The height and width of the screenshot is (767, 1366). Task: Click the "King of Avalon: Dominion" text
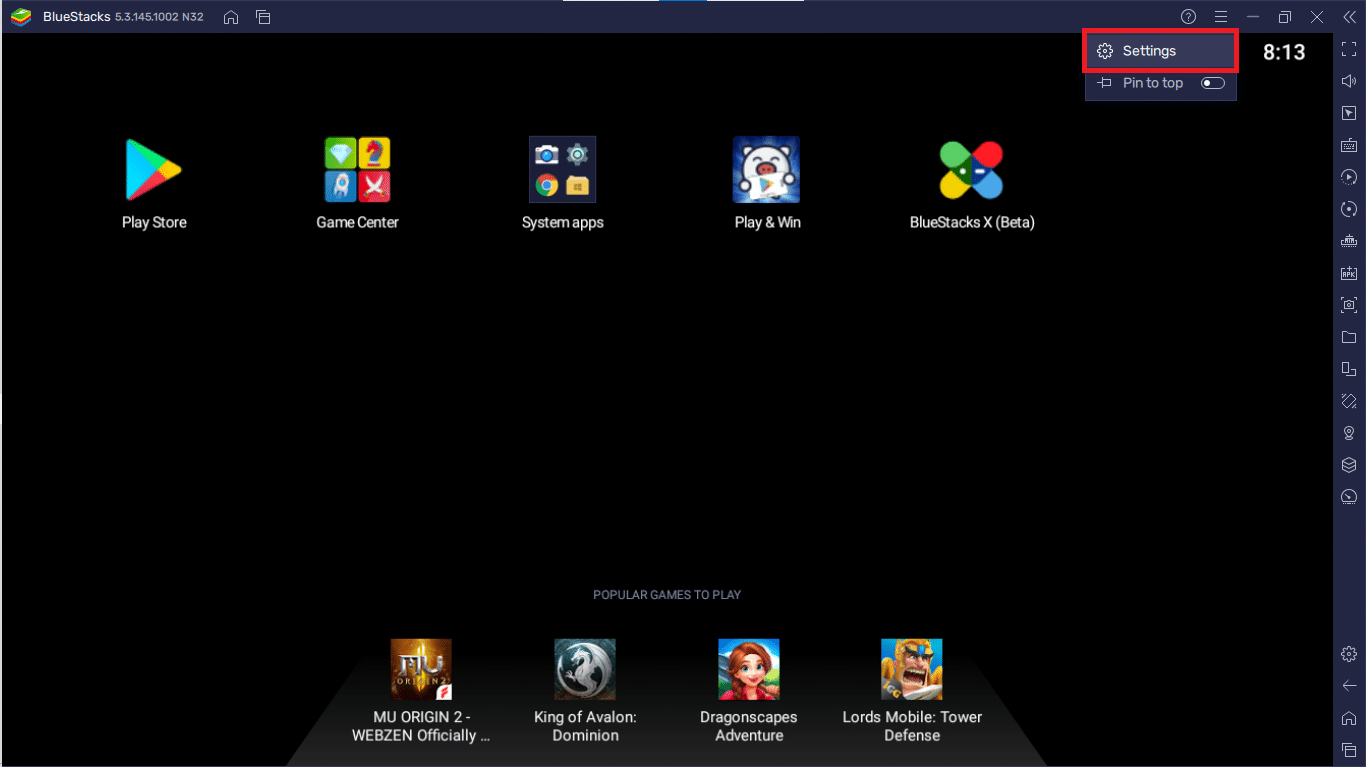(x=585, y=726)
